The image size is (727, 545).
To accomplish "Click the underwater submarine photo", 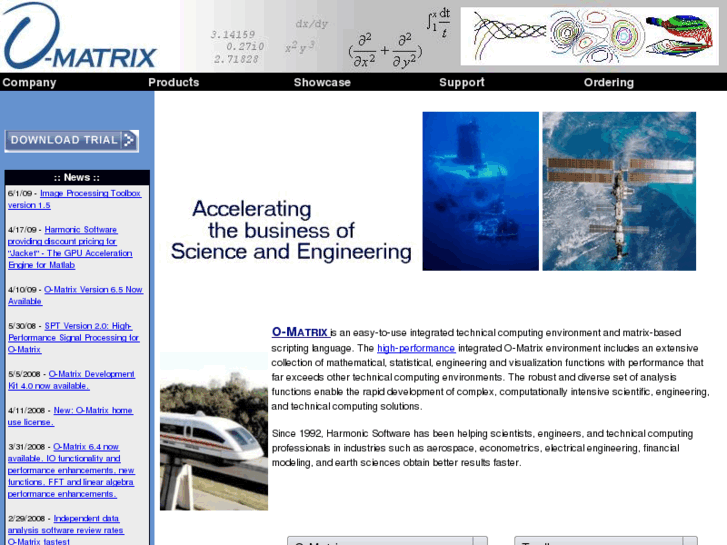I will [480, 191].
